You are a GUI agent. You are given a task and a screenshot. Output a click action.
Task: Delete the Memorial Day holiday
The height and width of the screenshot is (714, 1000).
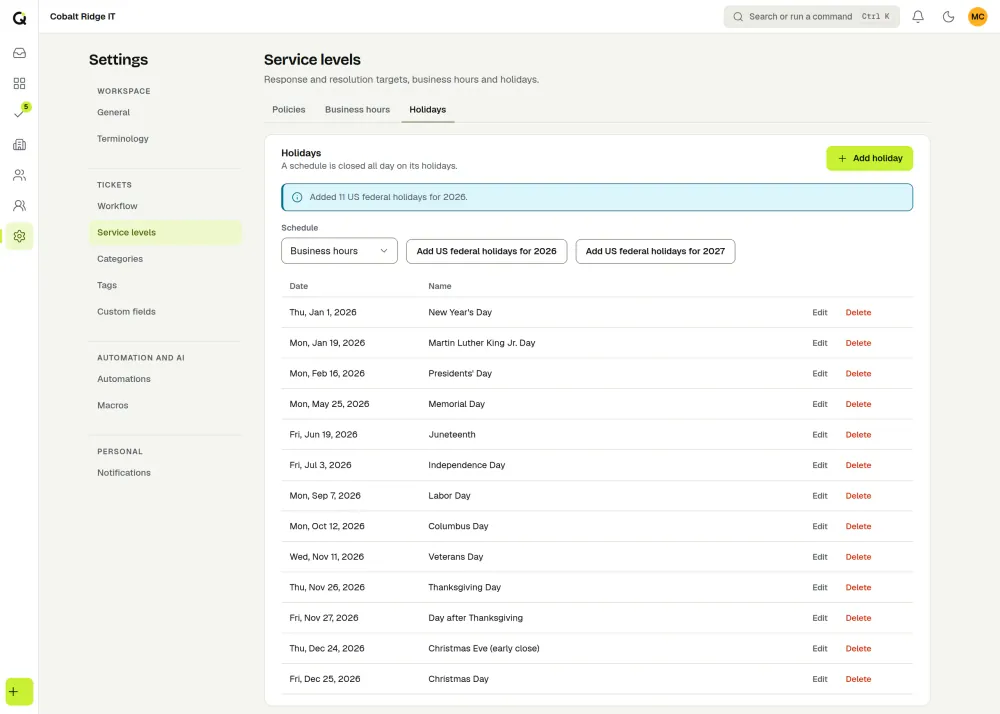pyautogui.click(x=858, y=404)
